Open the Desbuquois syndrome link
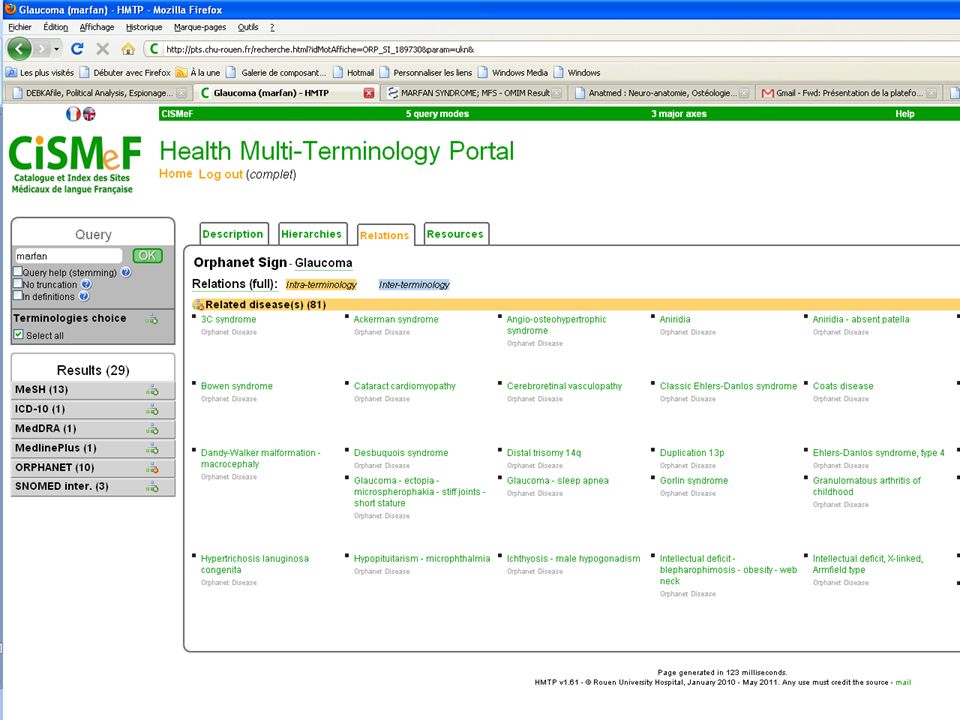 [401, 453]
